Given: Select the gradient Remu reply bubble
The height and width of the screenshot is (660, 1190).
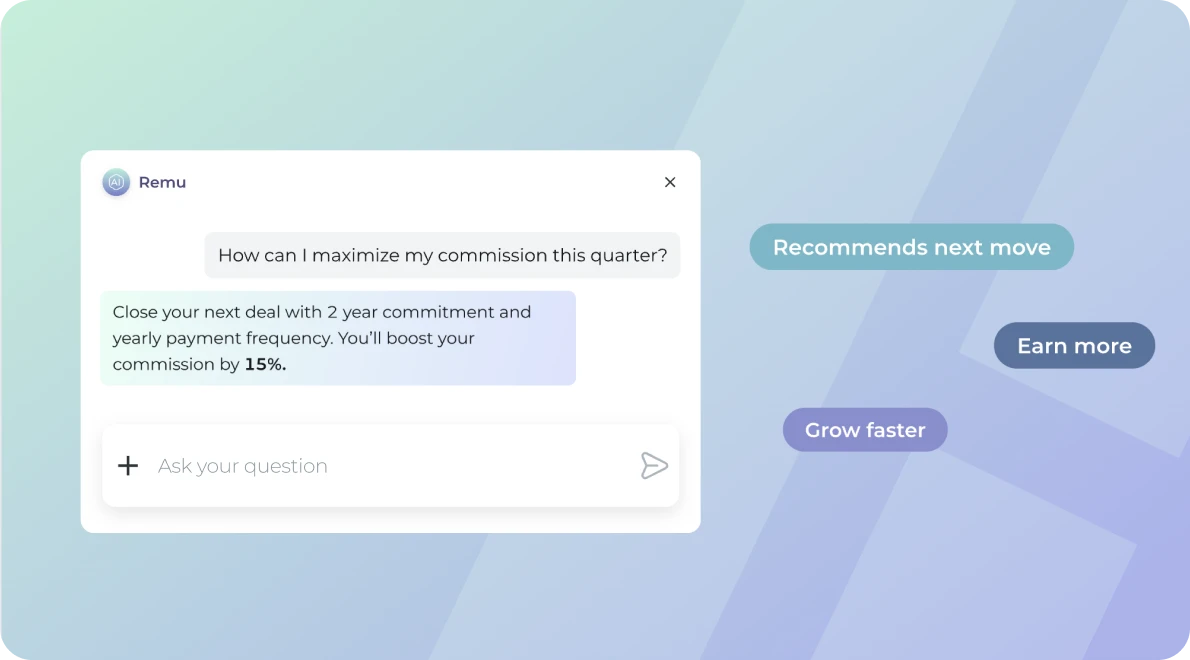Looking at the screenshot, I should coord(338,338).
